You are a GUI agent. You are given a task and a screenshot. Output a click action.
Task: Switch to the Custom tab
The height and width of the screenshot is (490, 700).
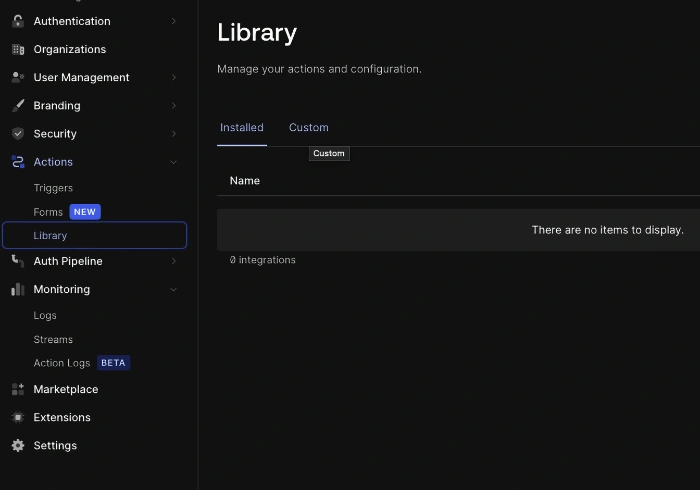308,128
